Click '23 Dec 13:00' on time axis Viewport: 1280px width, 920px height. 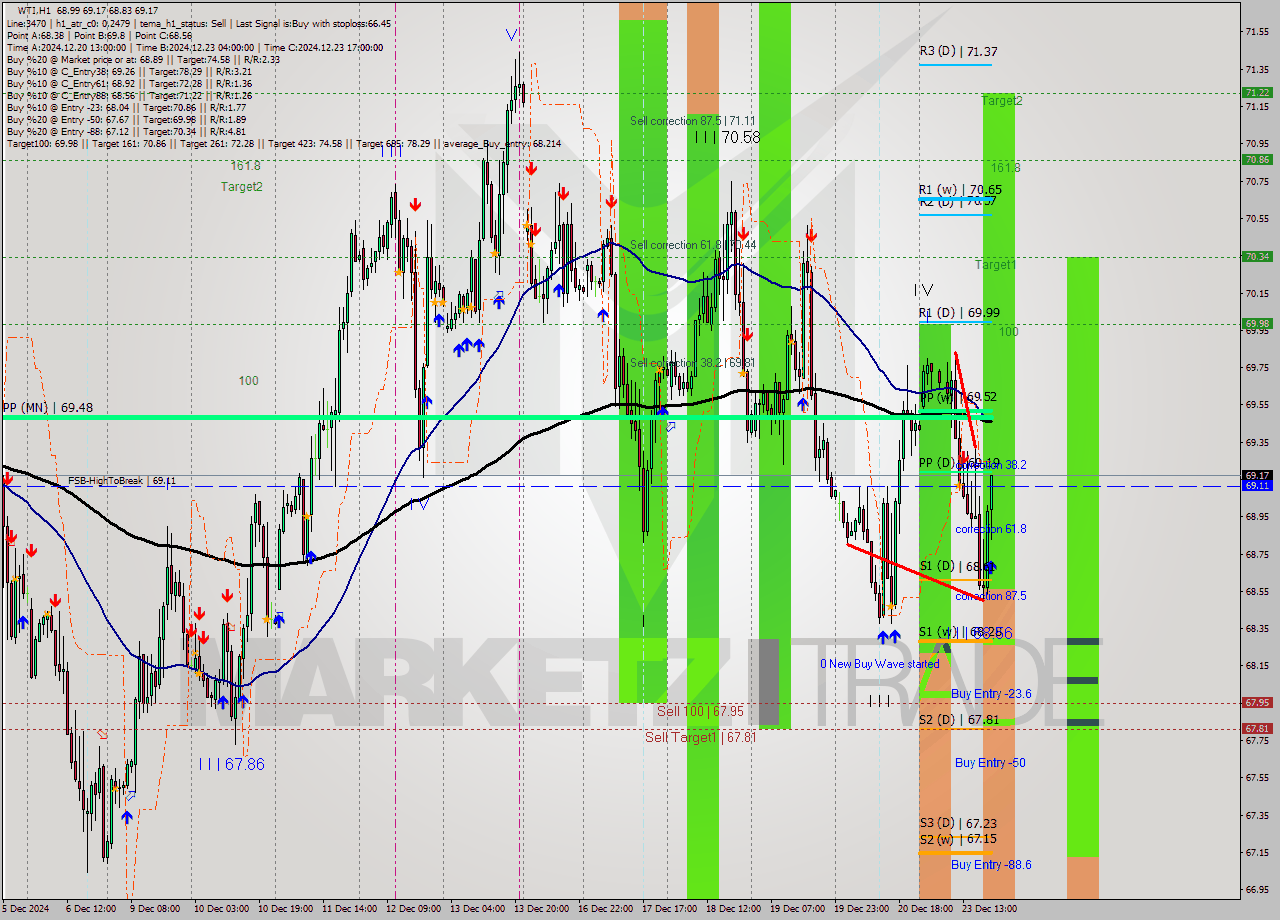point(991,909)
